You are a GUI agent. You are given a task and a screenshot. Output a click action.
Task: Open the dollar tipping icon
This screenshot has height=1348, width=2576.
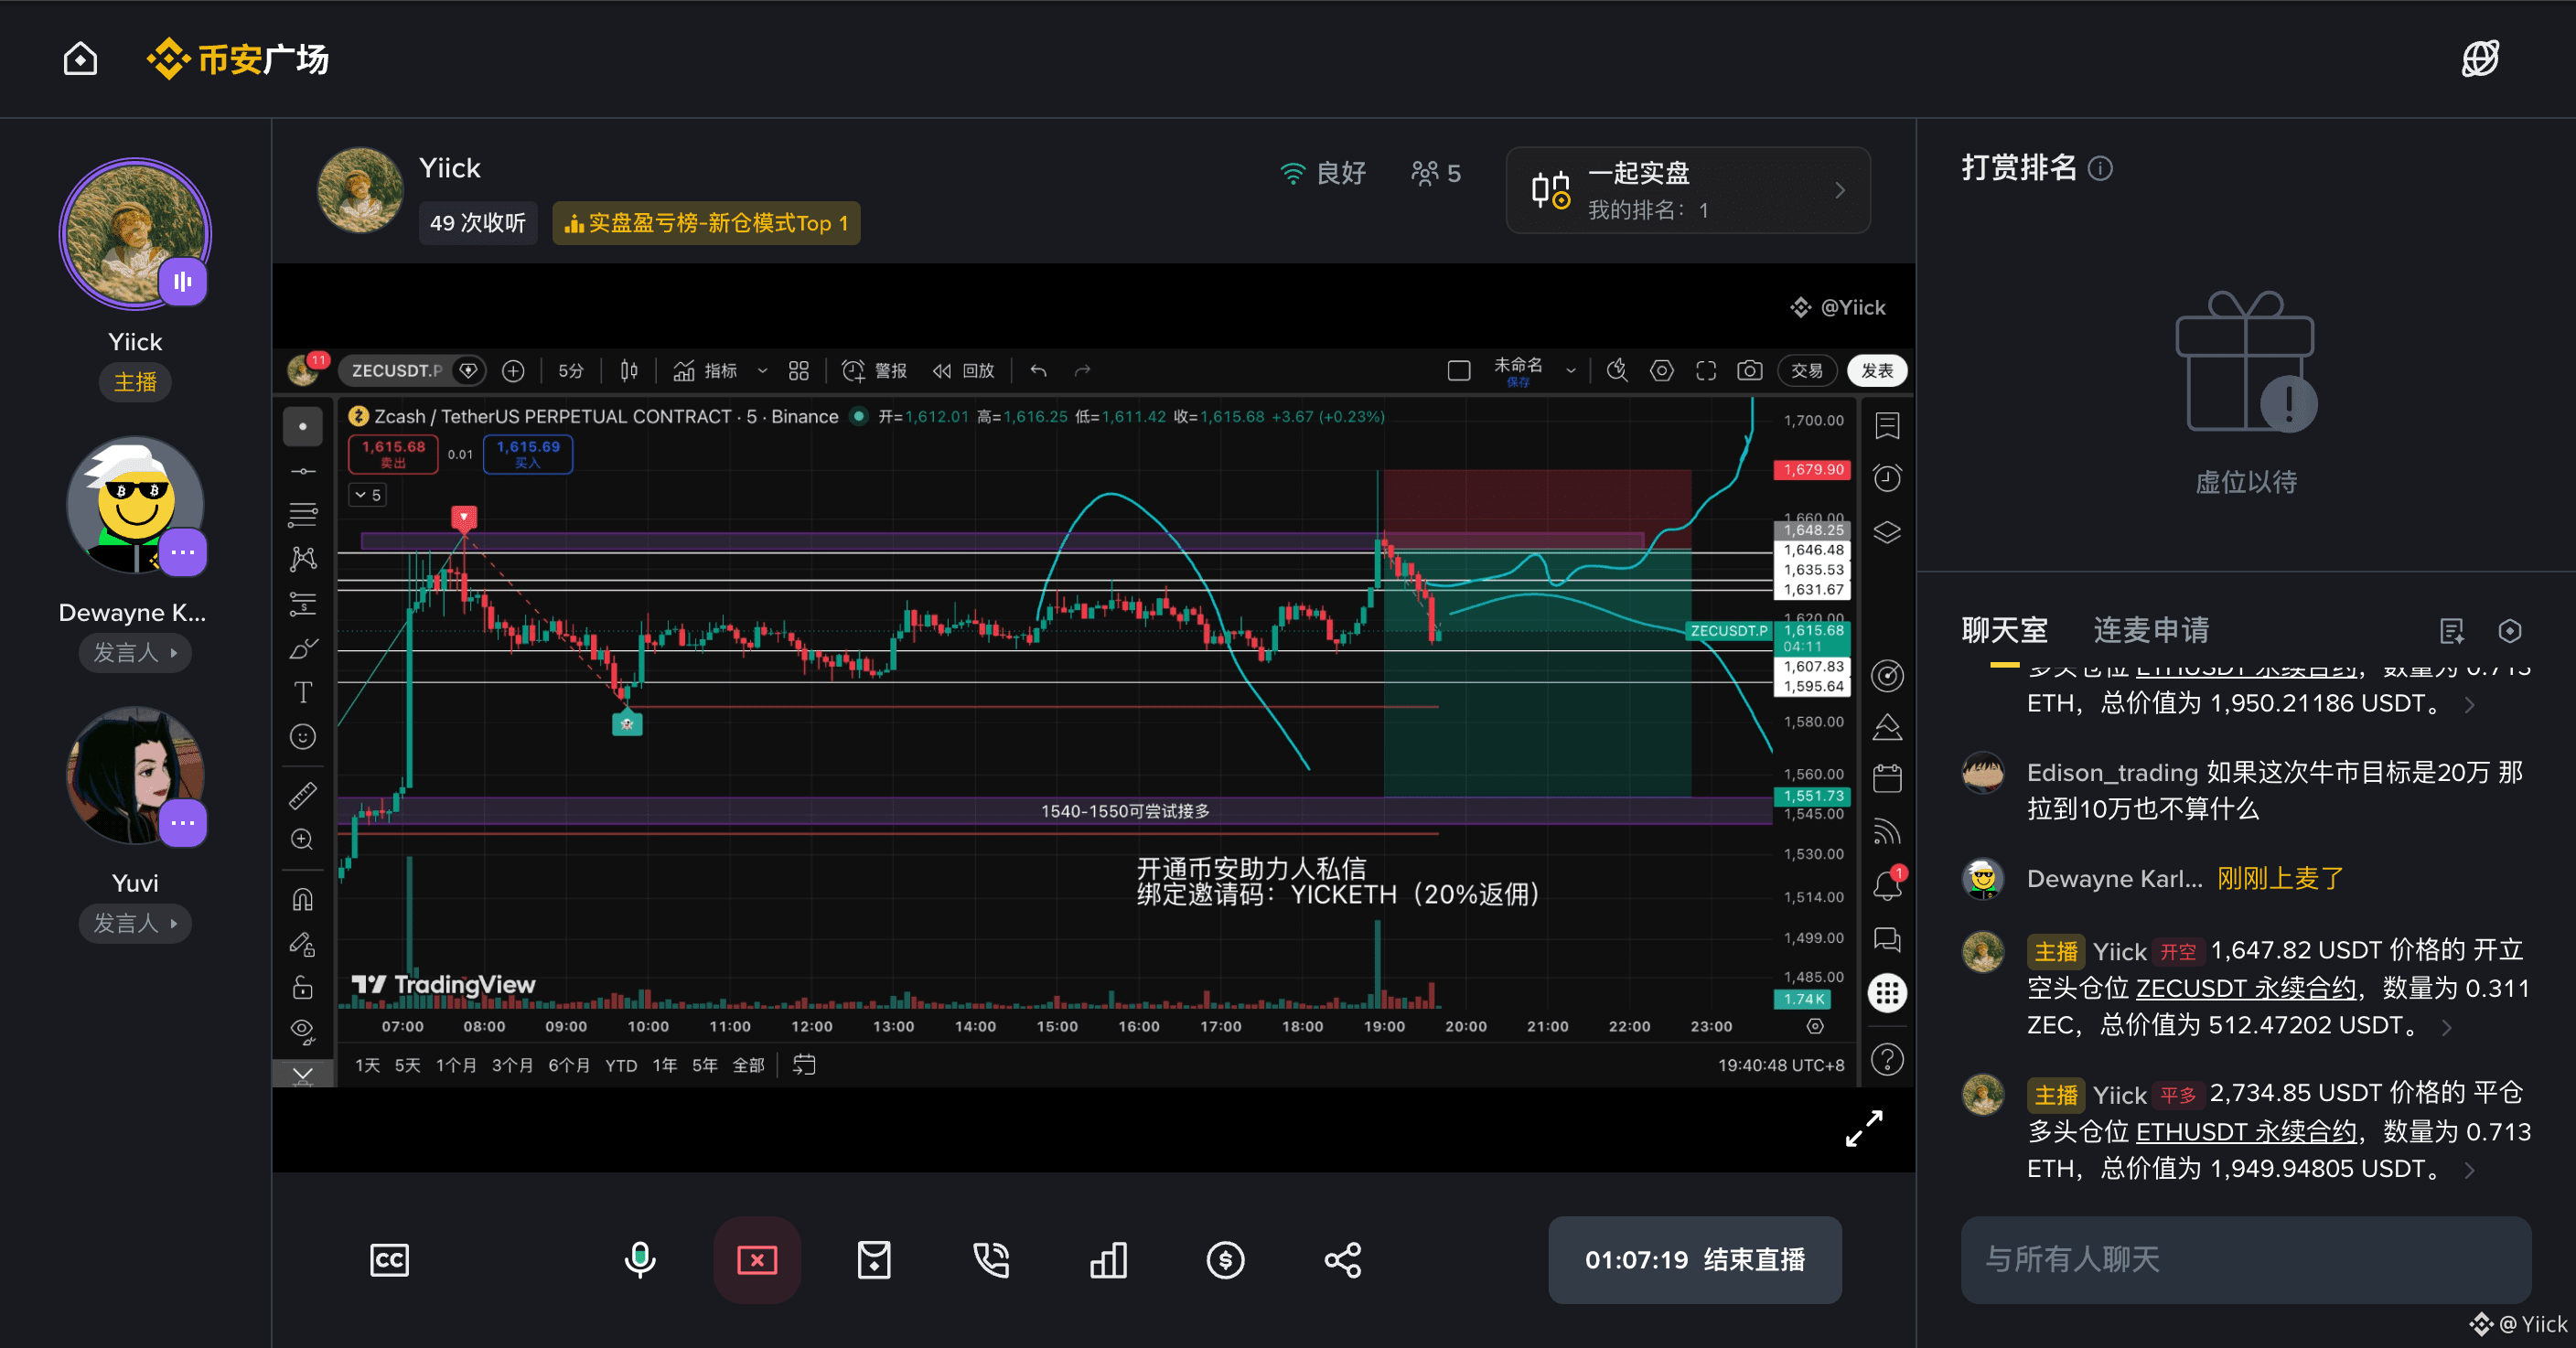coord(1225,1260)
